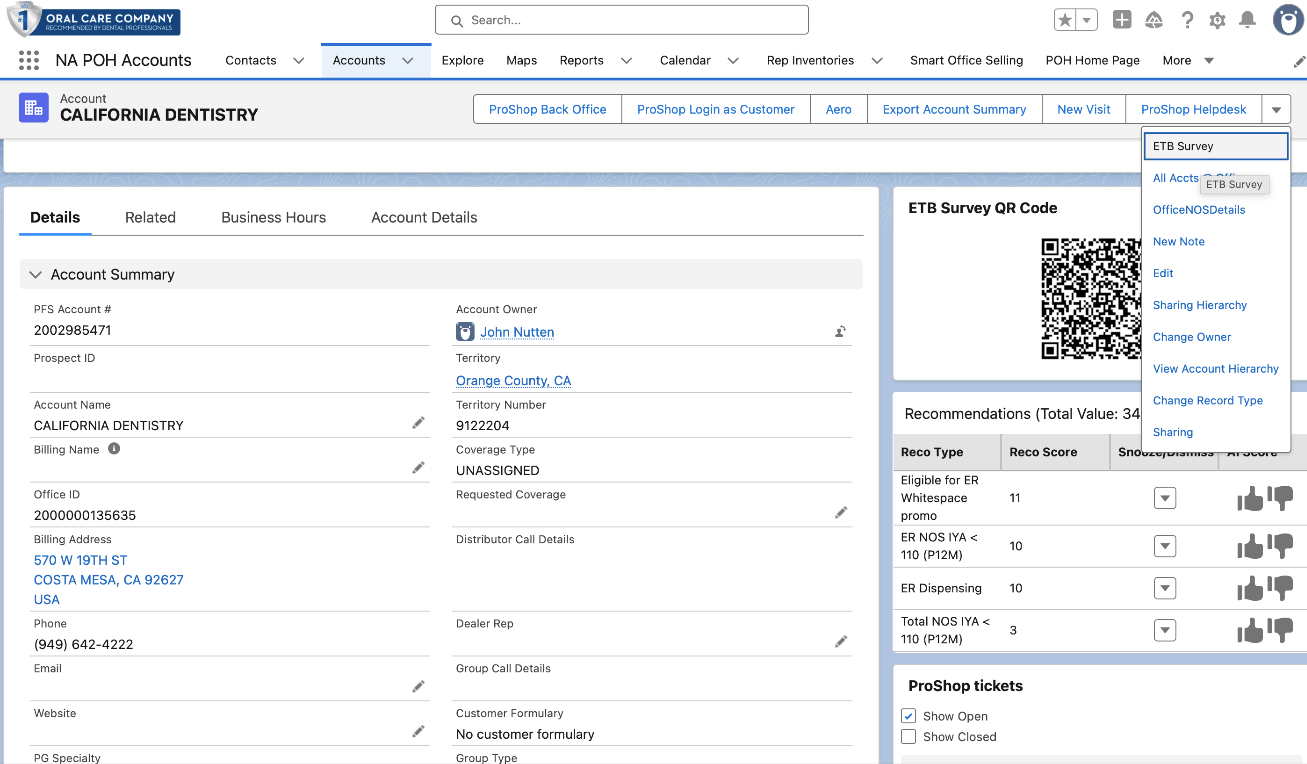Thumbs down the ER NOS IYA recommendation
The width and height of the screenshot is (1307, 764).
click(x=1280, y=546)
